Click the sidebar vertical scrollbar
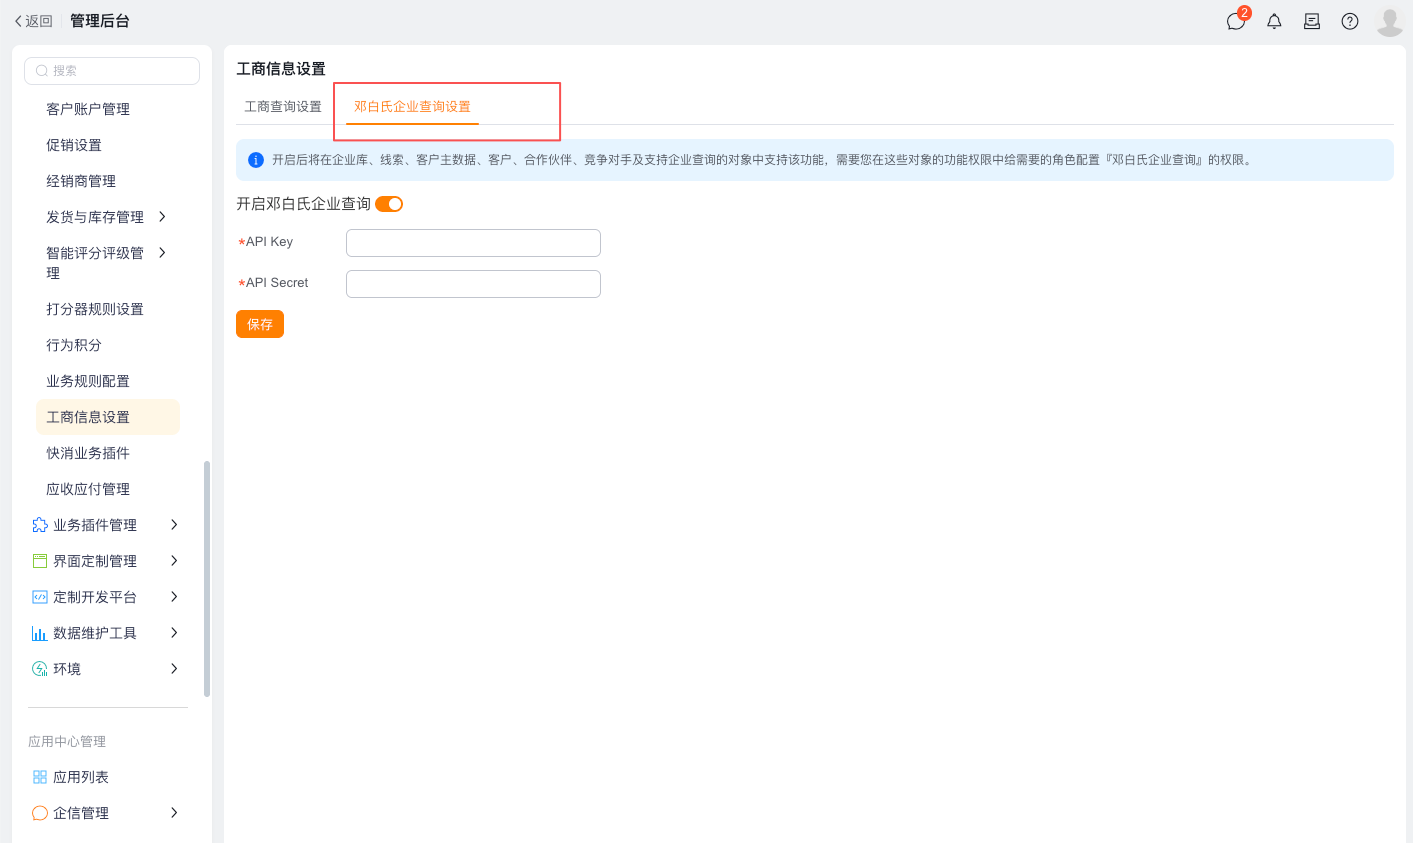 [x=207, y=578]
